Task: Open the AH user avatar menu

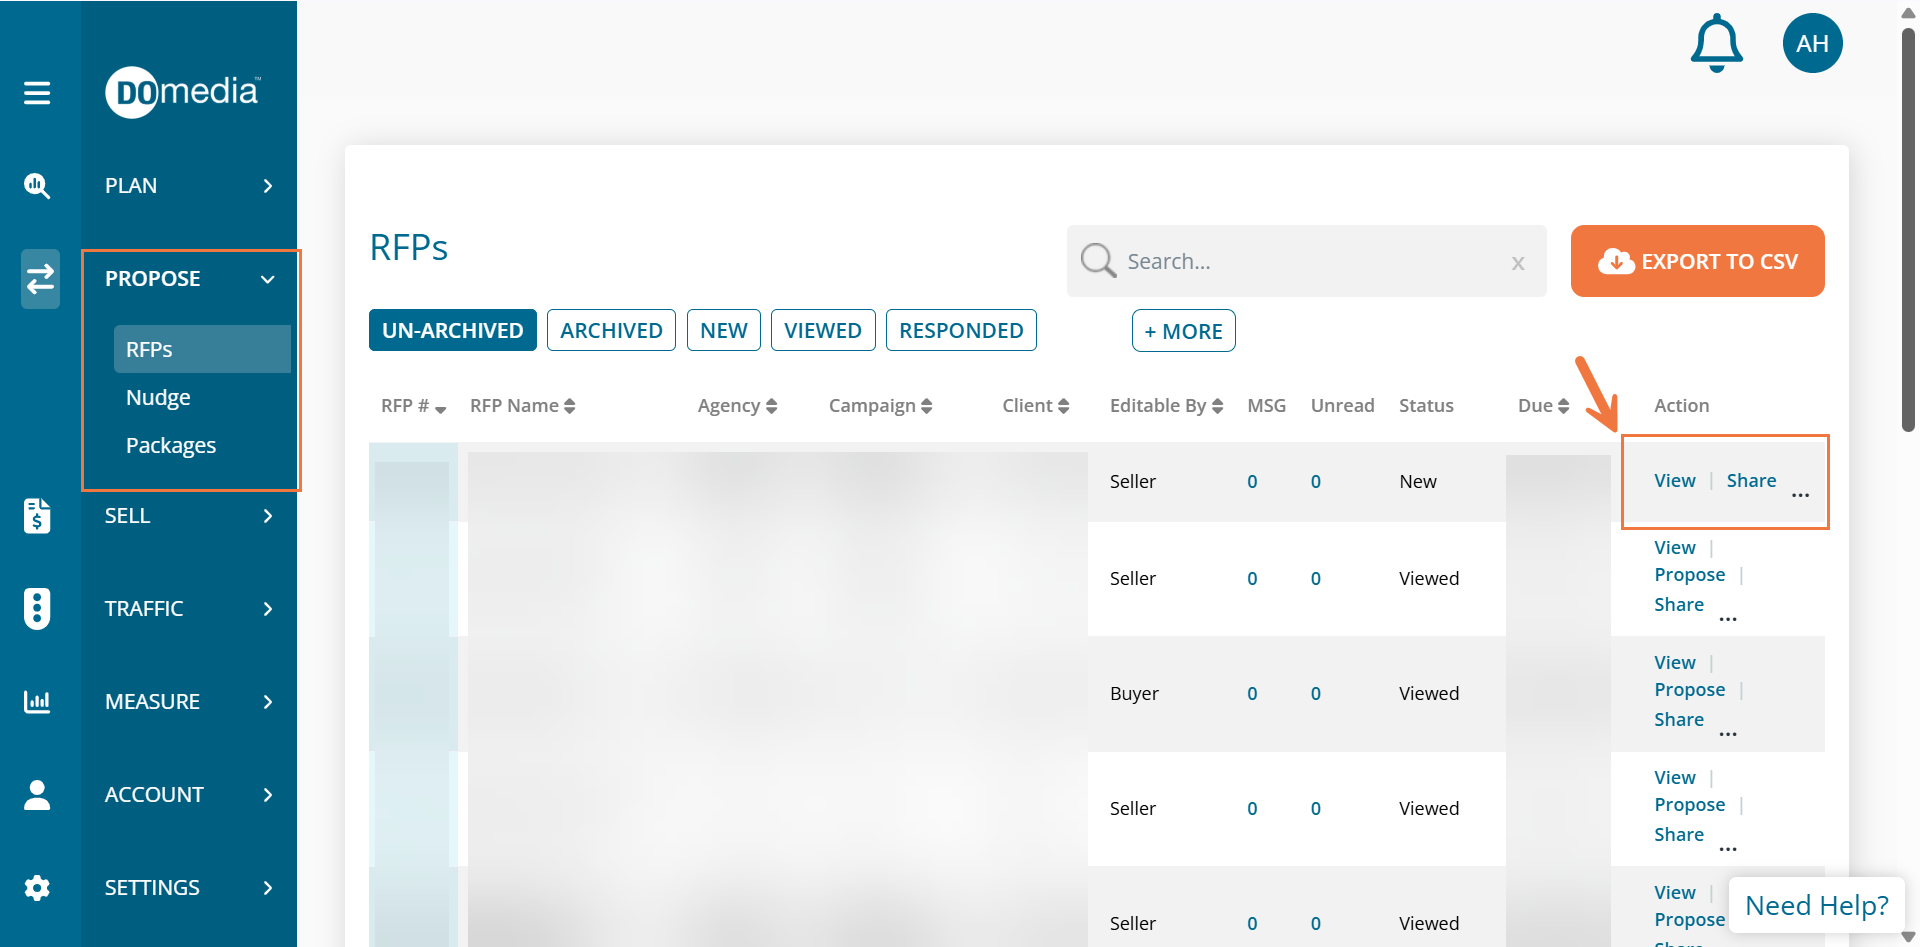Action: tap(1812, 44)
